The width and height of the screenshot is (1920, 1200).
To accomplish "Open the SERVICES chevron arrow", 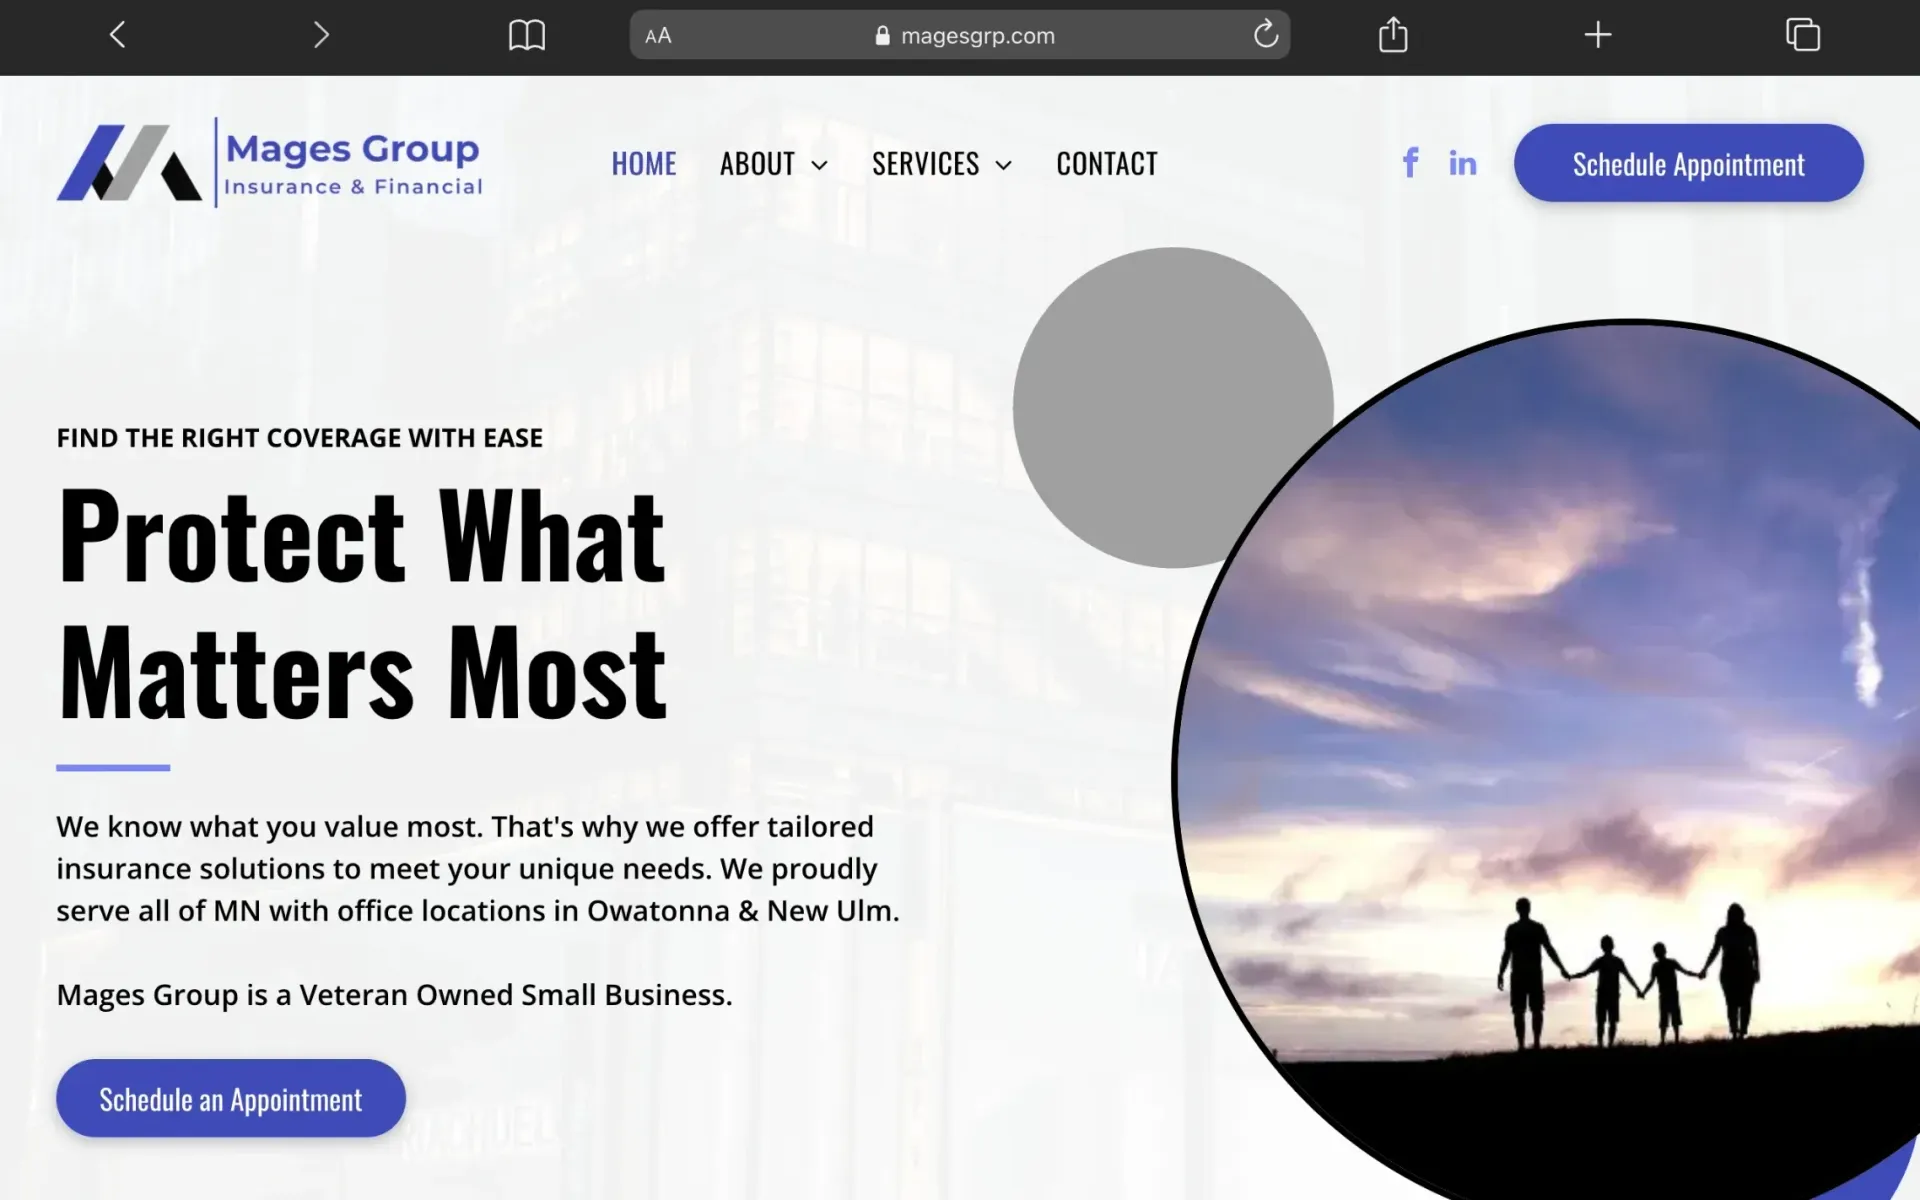I will pyautogui.click(x=1003, y=165).
